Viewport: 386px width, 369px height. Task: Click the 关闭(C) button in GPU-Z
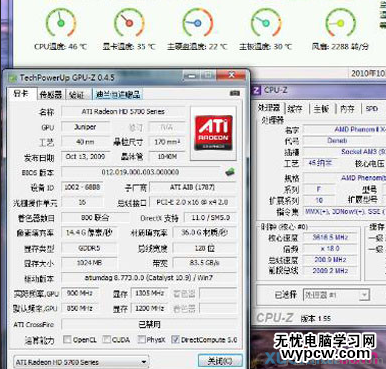click(220, 361)
